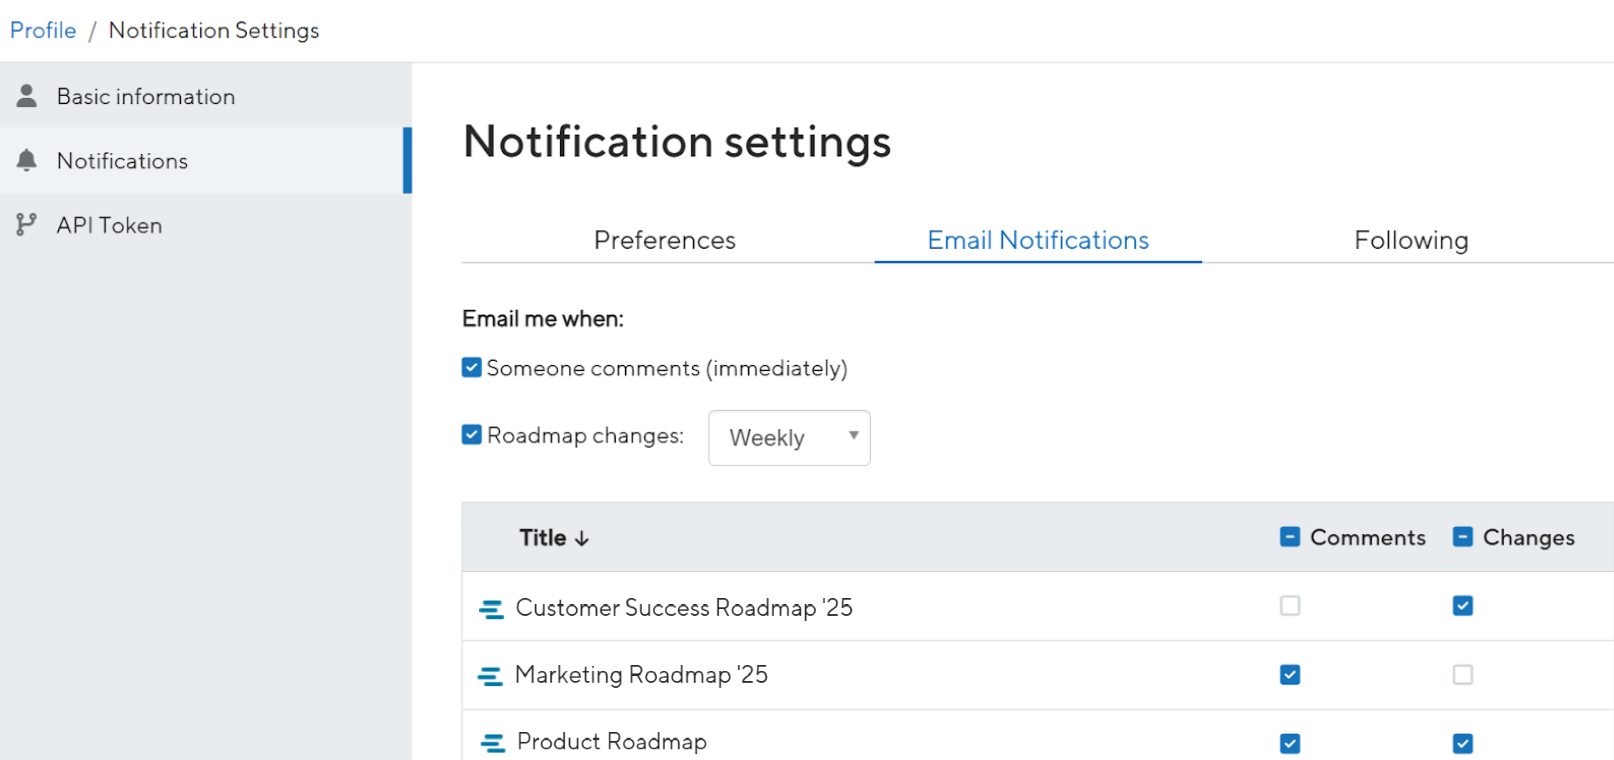Click the branch icon beside API Token
The width and height of the screenshot is (1614, 760).
(26, 225)
